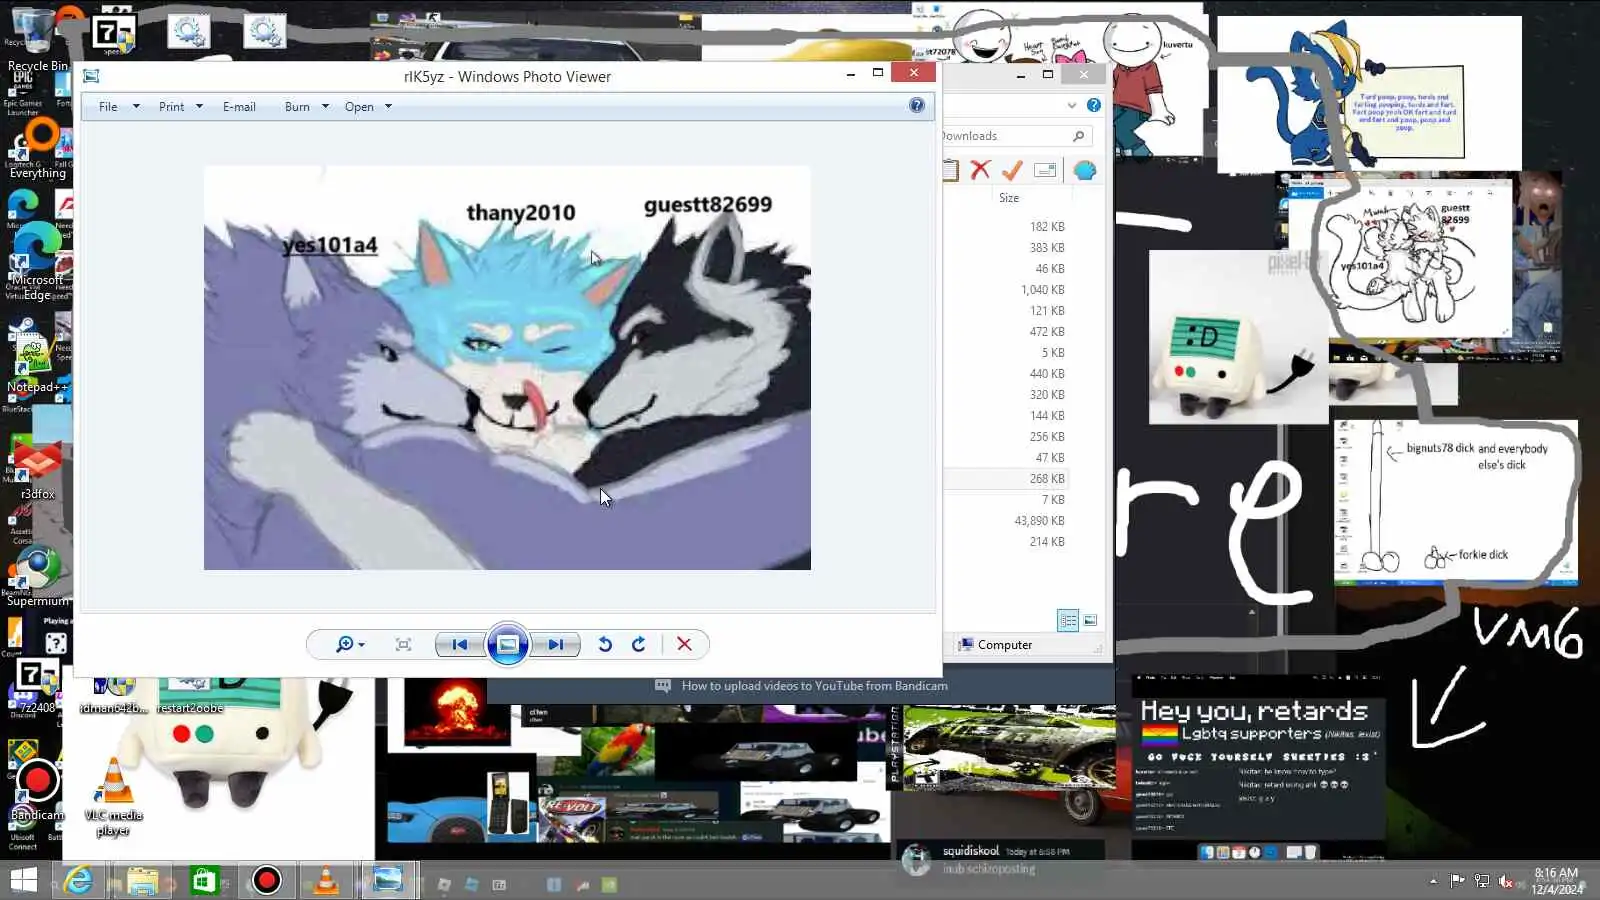The width and height of the screenshot is (1600, 900).
Task: Open File Explorer from the taskbar
Action: [x=142, y=880]
